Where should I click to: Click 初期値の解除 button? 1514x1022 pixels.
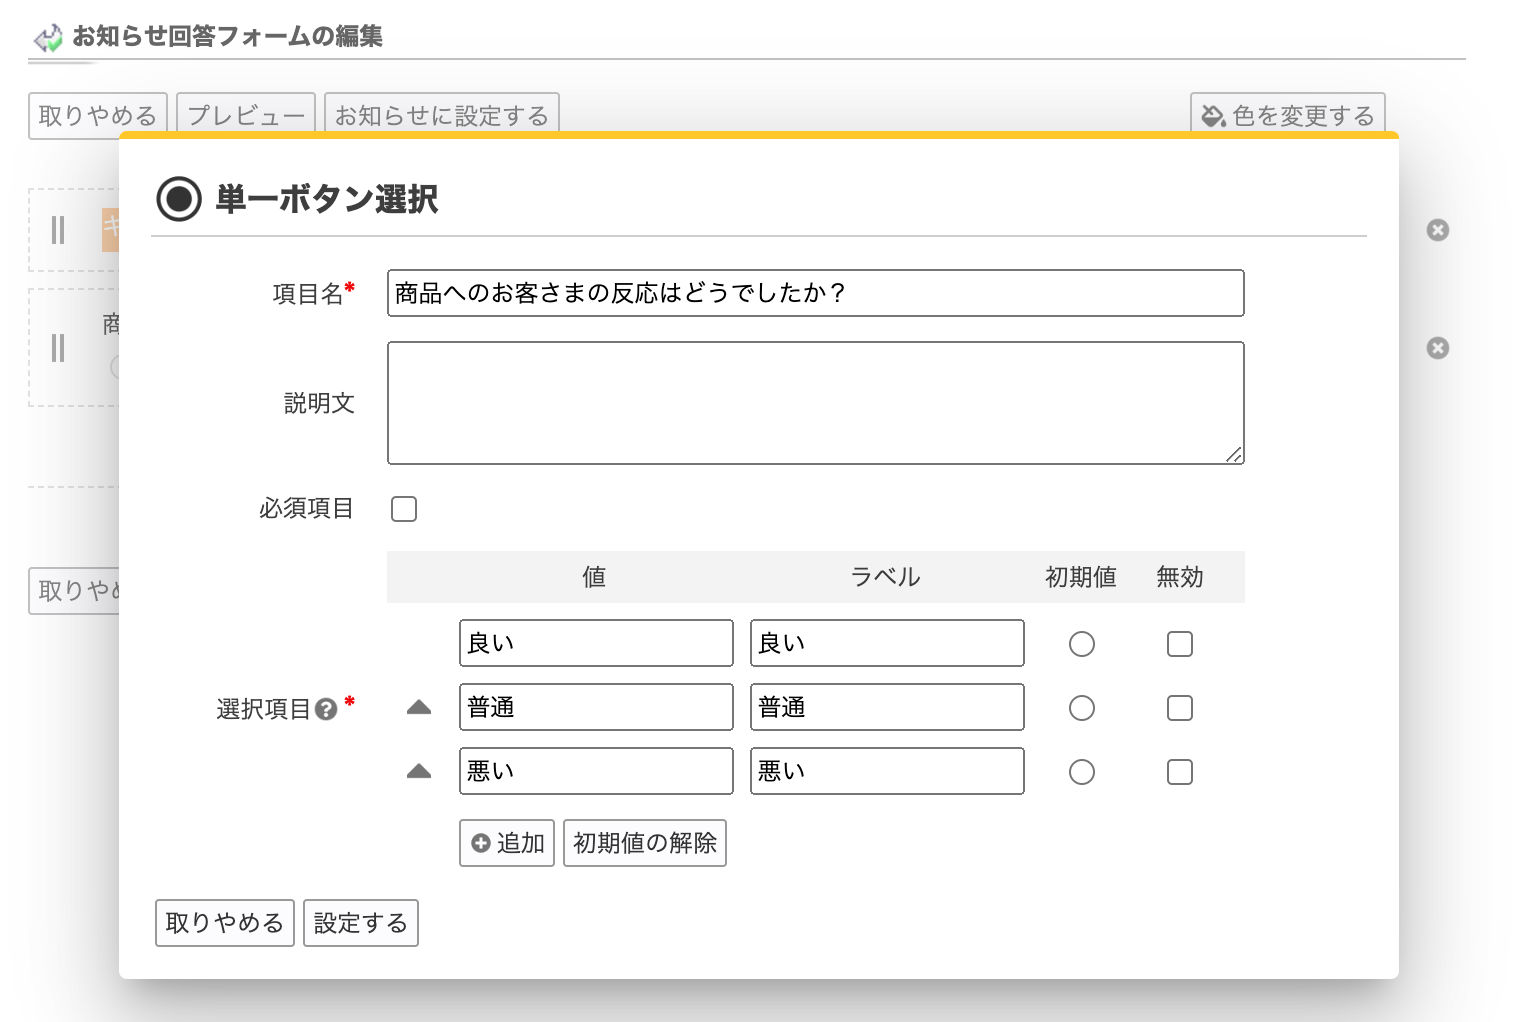click(x=645, y=843)
